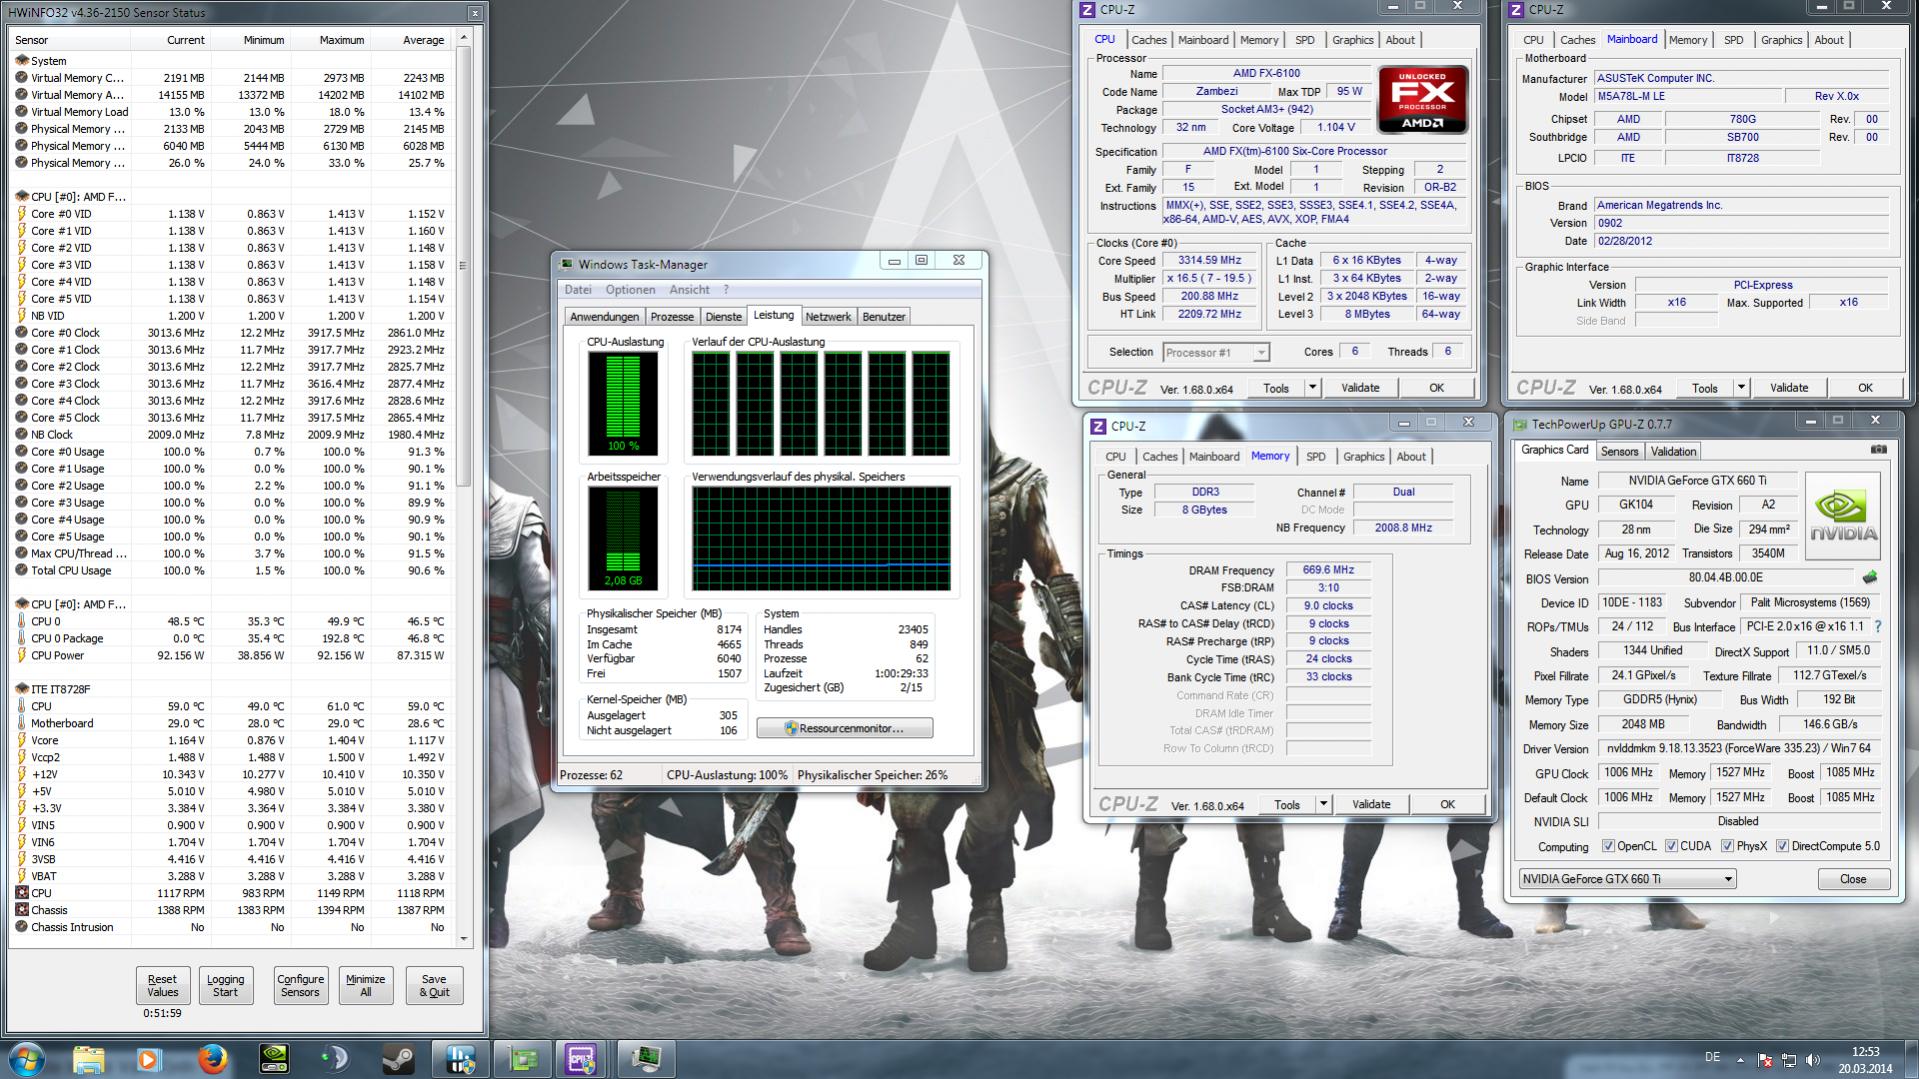Click the Bus Interface question mark icon

click(x=1878, y=627)
